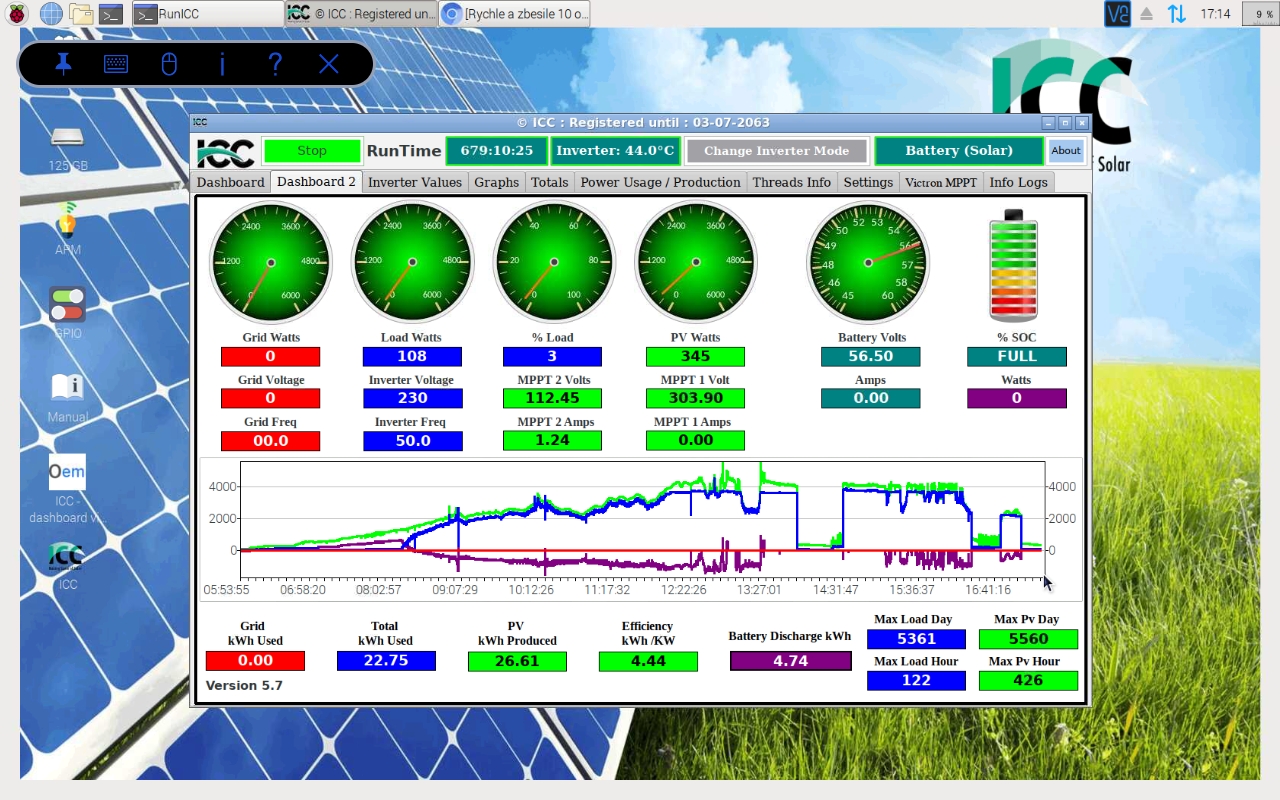
Task: Select the Power Usage / Production tab
Action: (660, 182)
